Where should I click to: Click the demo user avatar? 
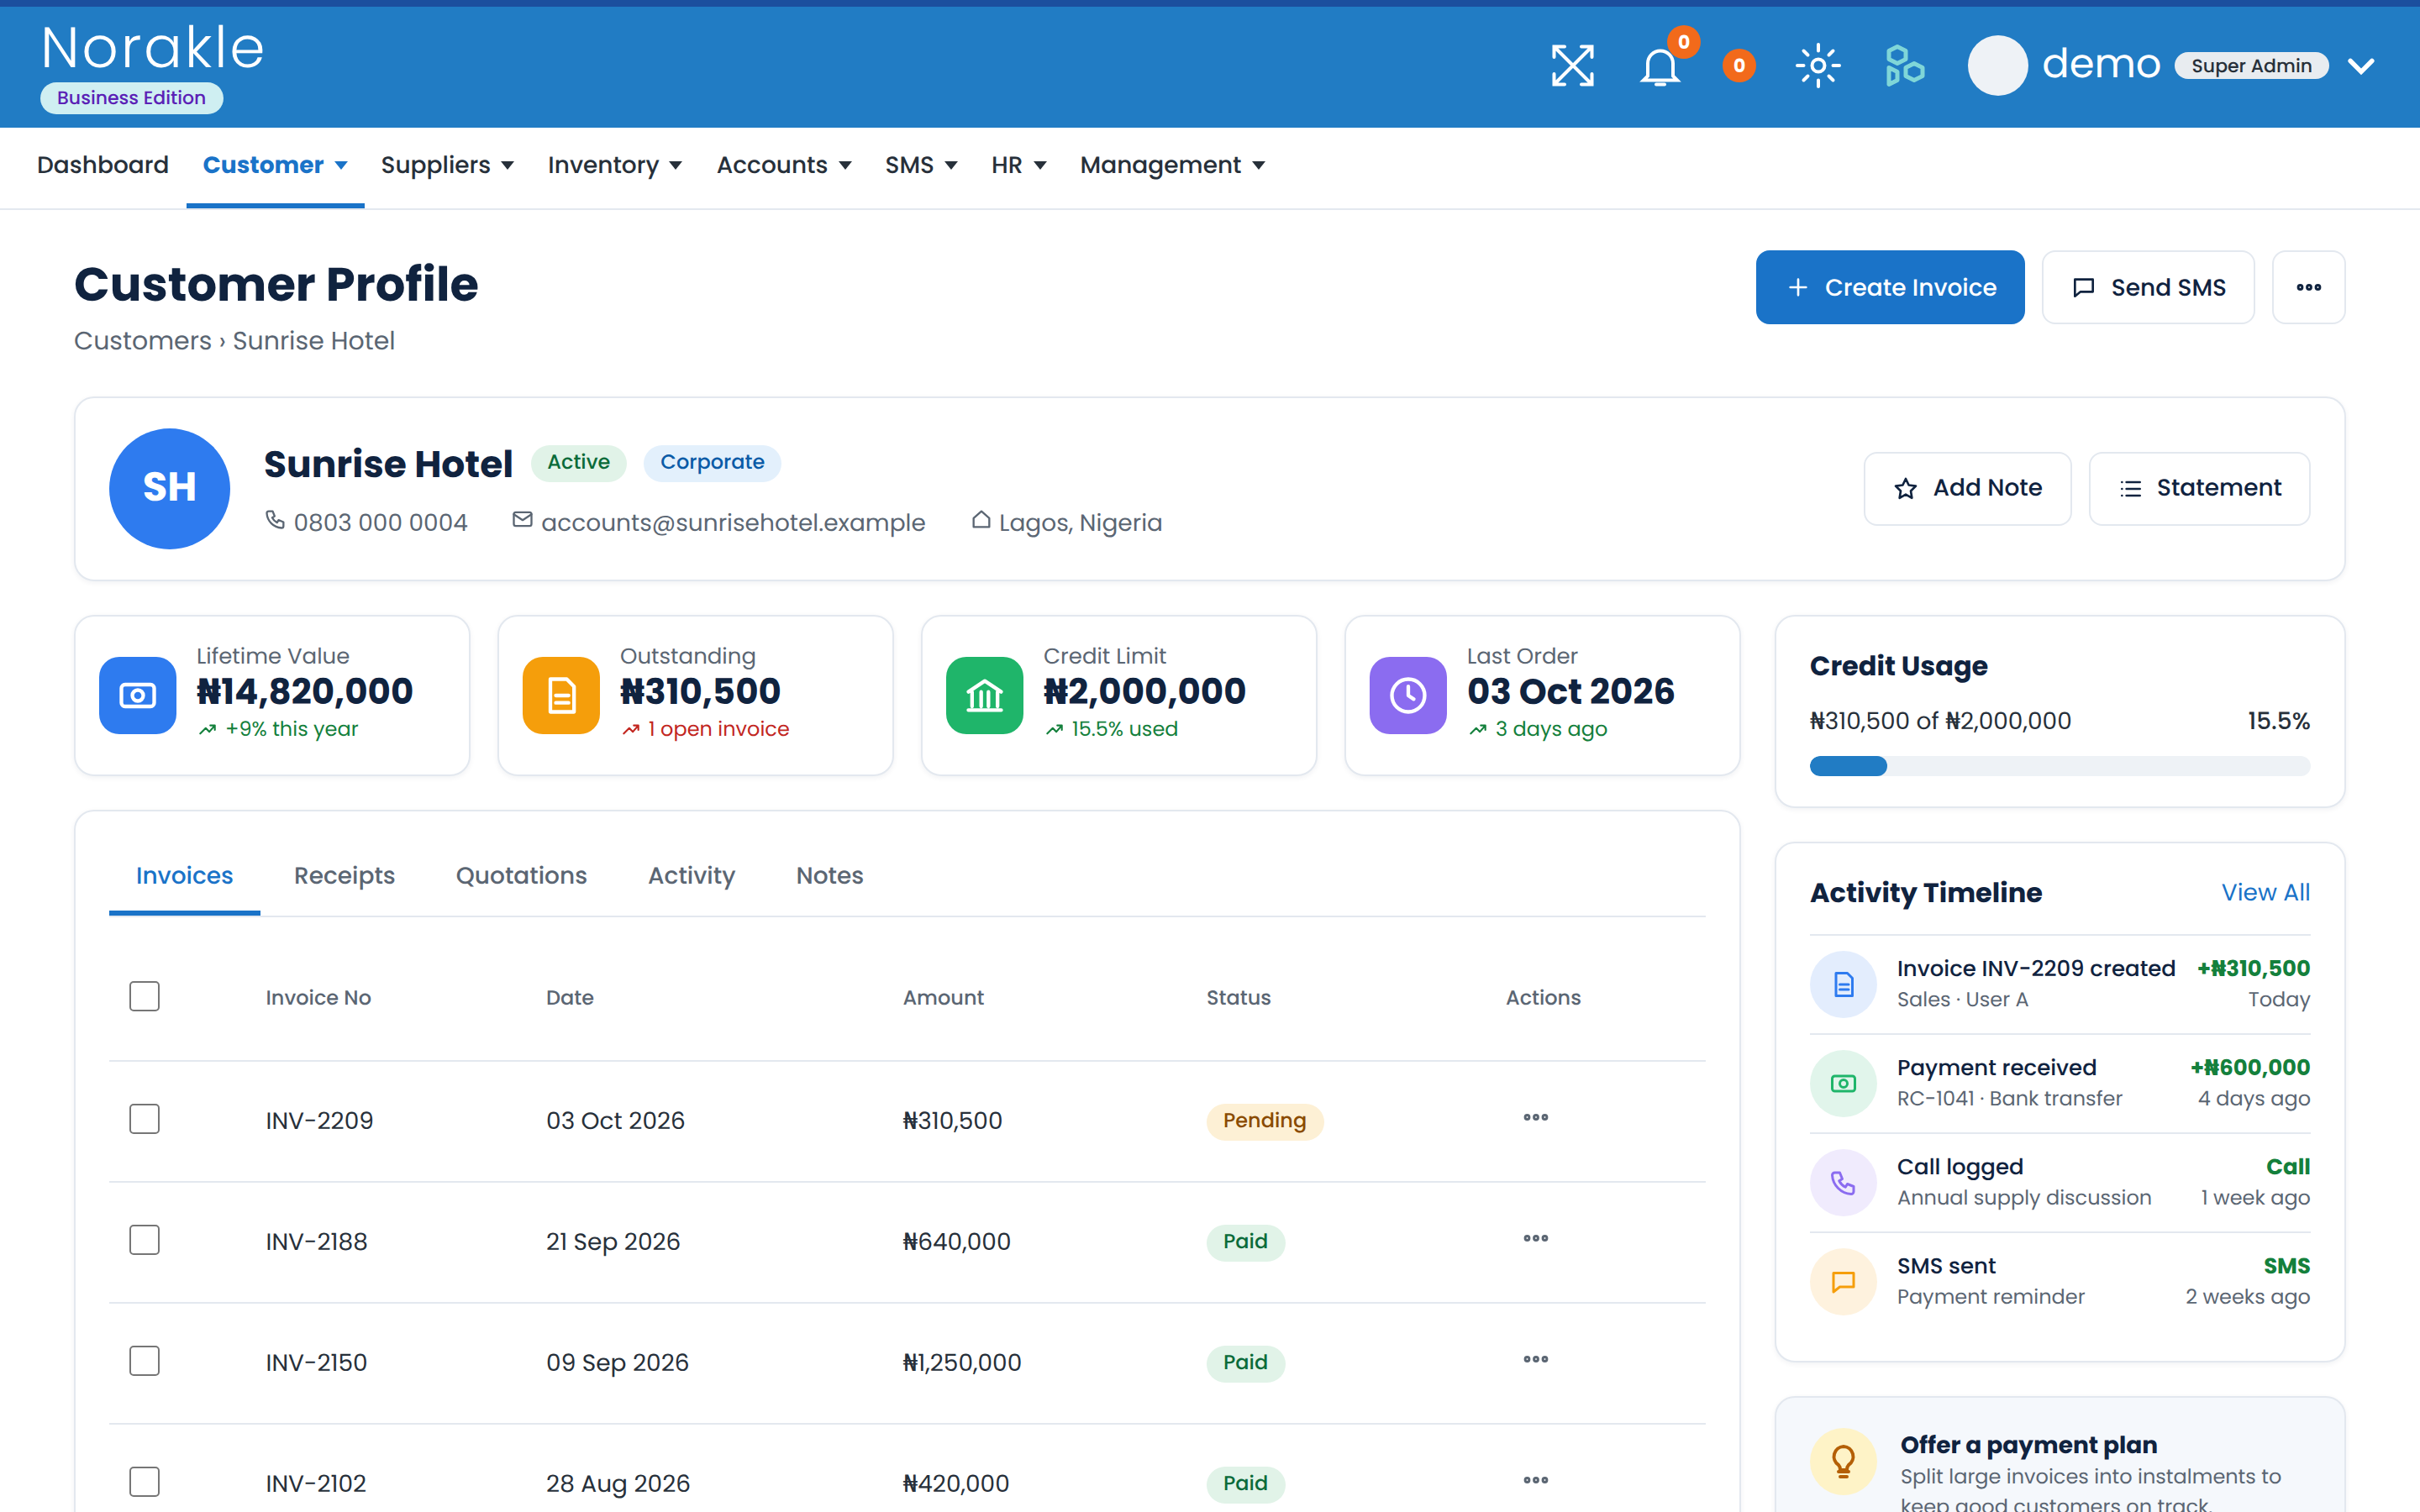coord(1997,66)
